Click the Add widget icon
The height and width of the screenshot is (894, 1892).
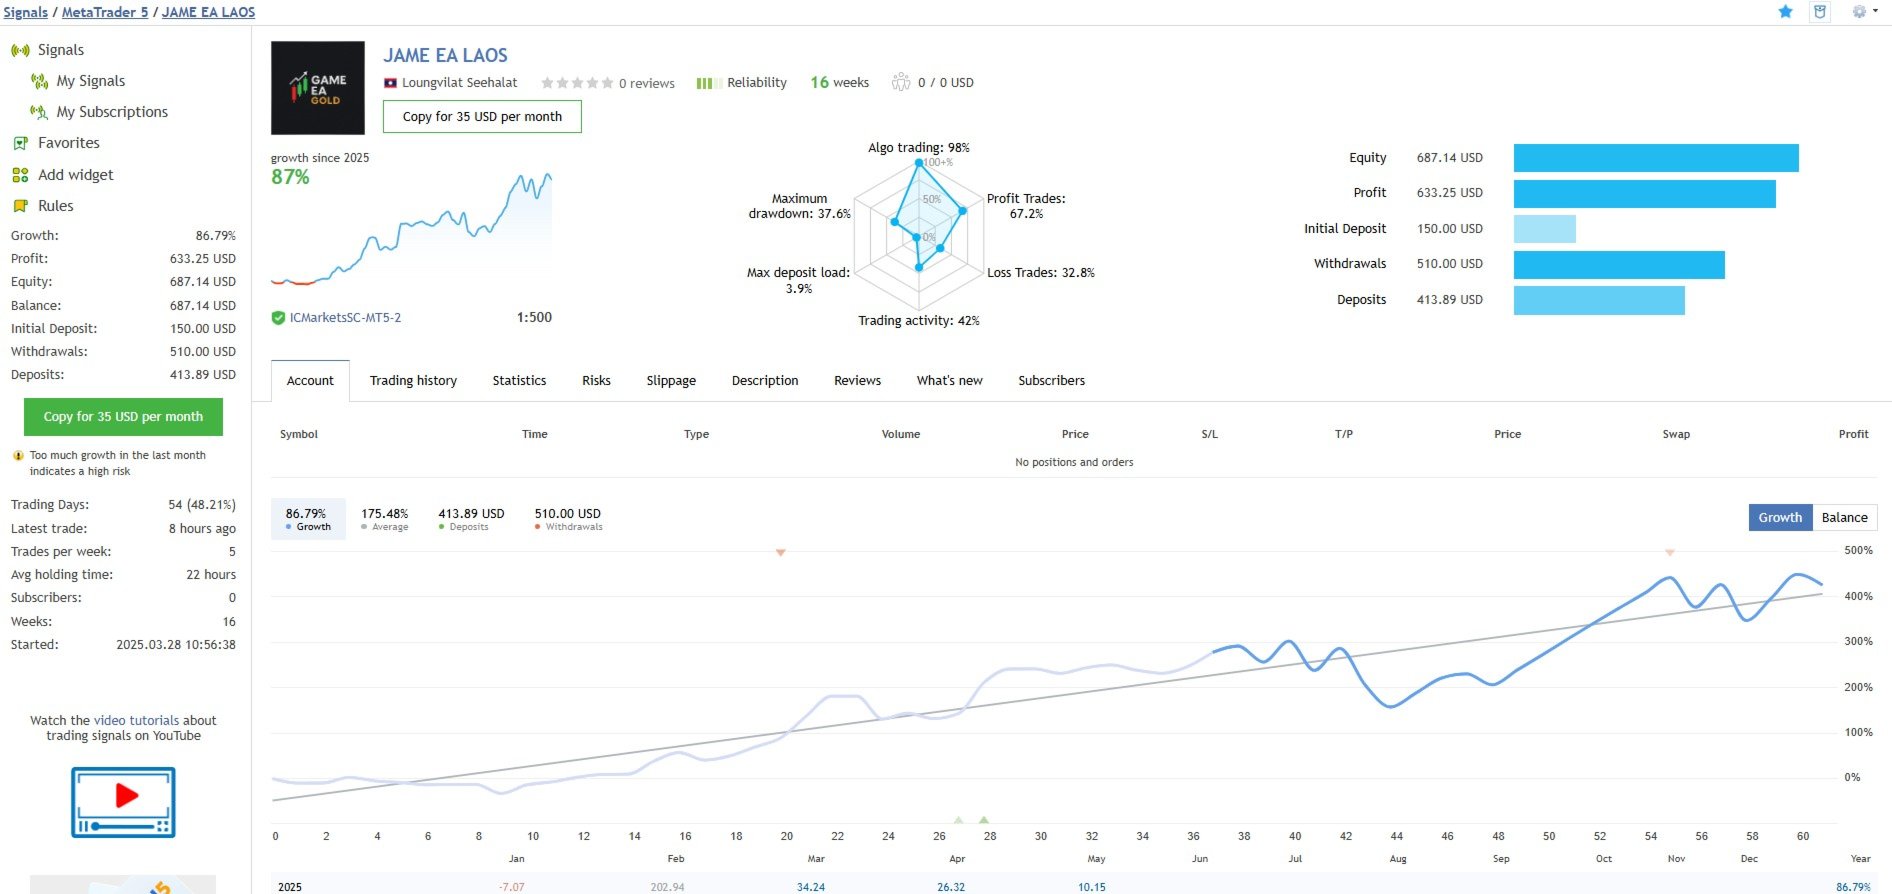click(x=20, y=175)
